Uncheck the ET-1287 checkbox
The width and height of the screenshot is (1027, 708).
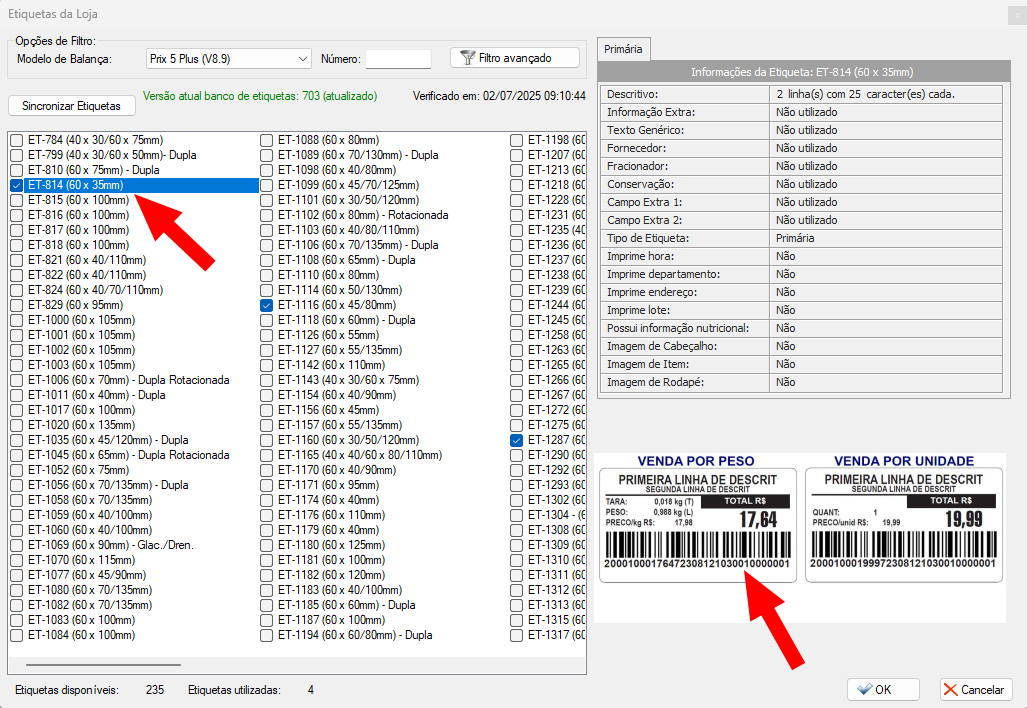click(x=516, y=440)
